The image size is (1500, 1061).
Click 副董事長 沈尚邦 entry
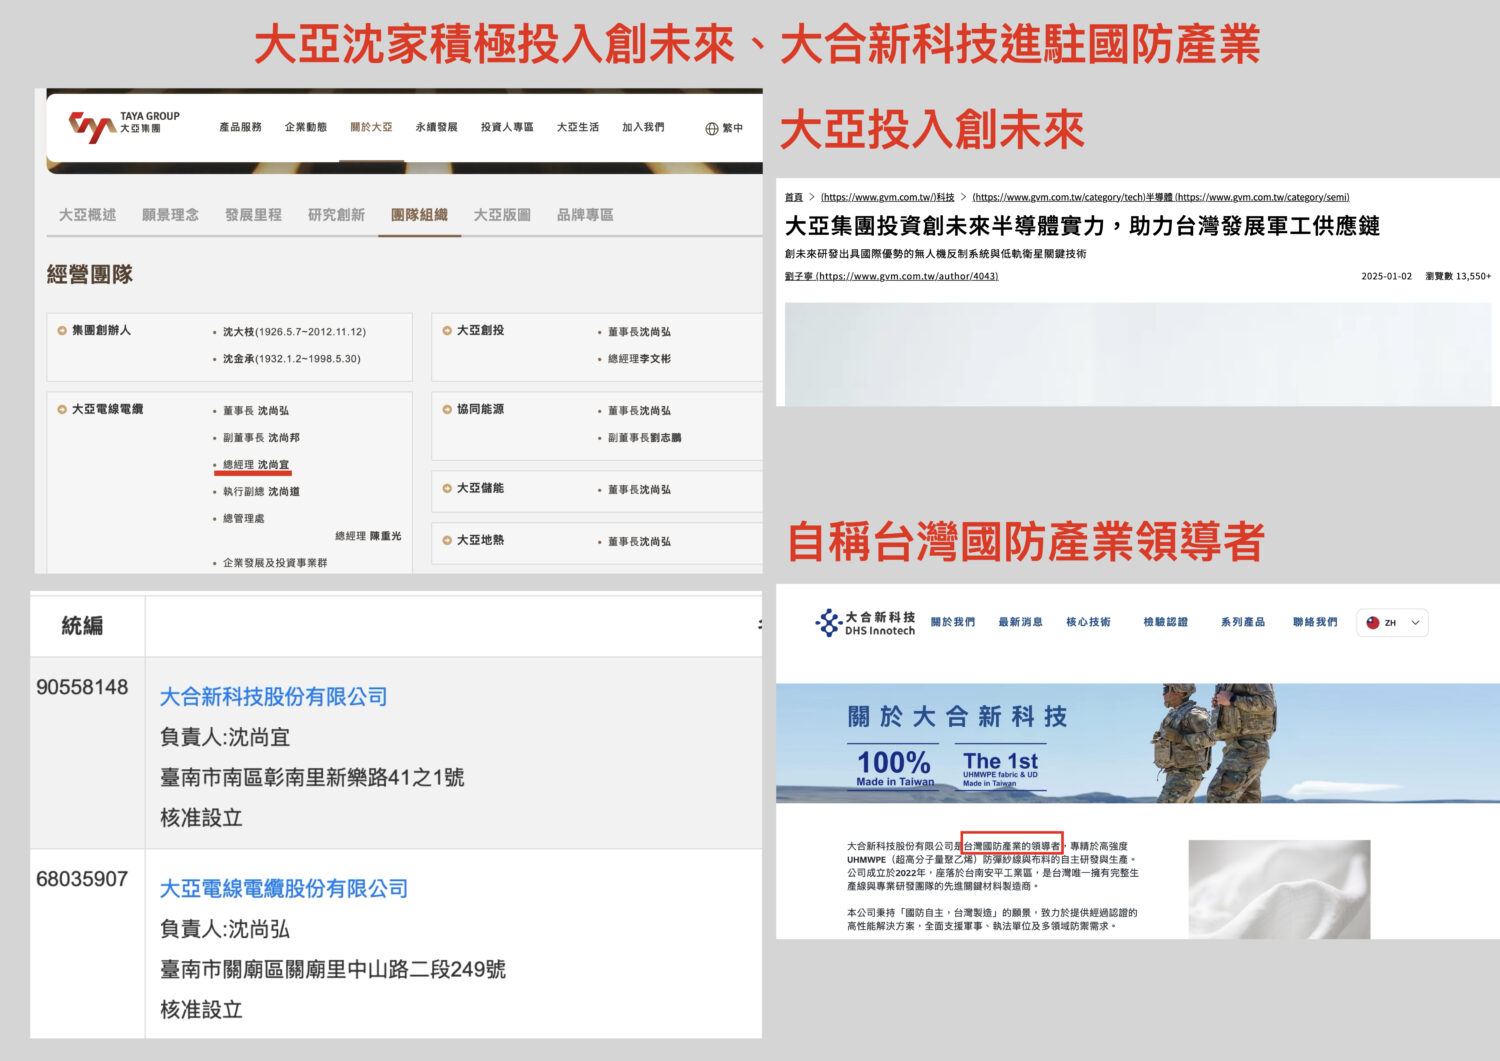261,438
